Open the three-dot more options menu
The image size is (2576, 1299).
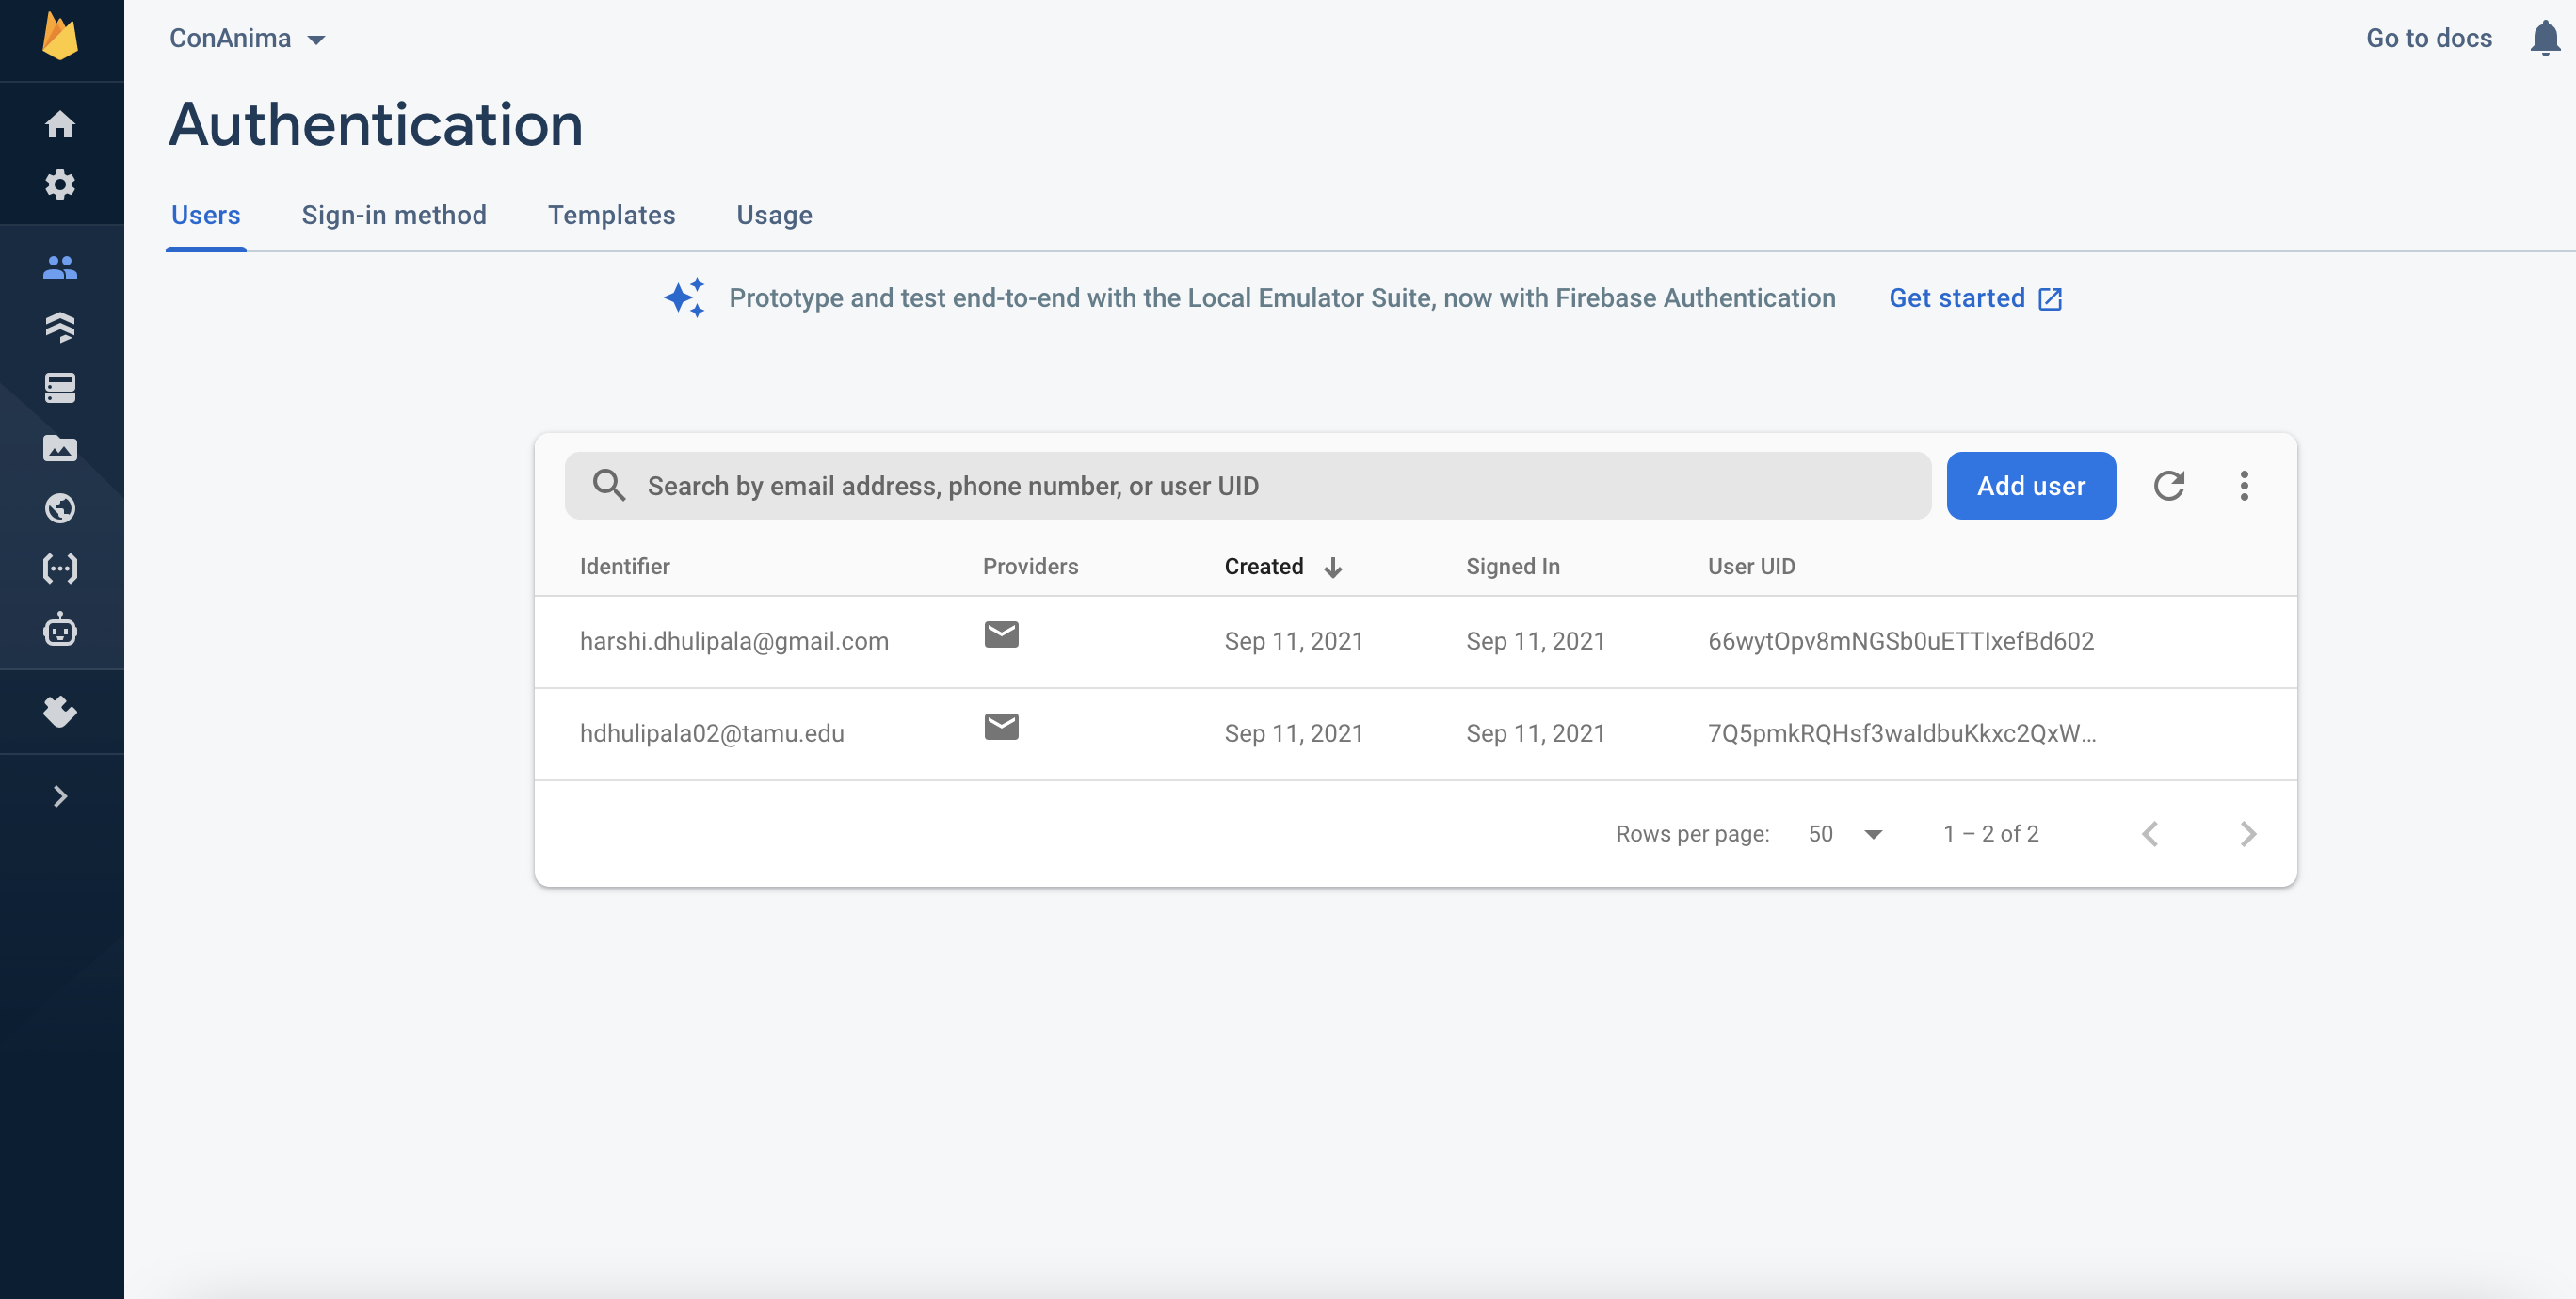2244,486
